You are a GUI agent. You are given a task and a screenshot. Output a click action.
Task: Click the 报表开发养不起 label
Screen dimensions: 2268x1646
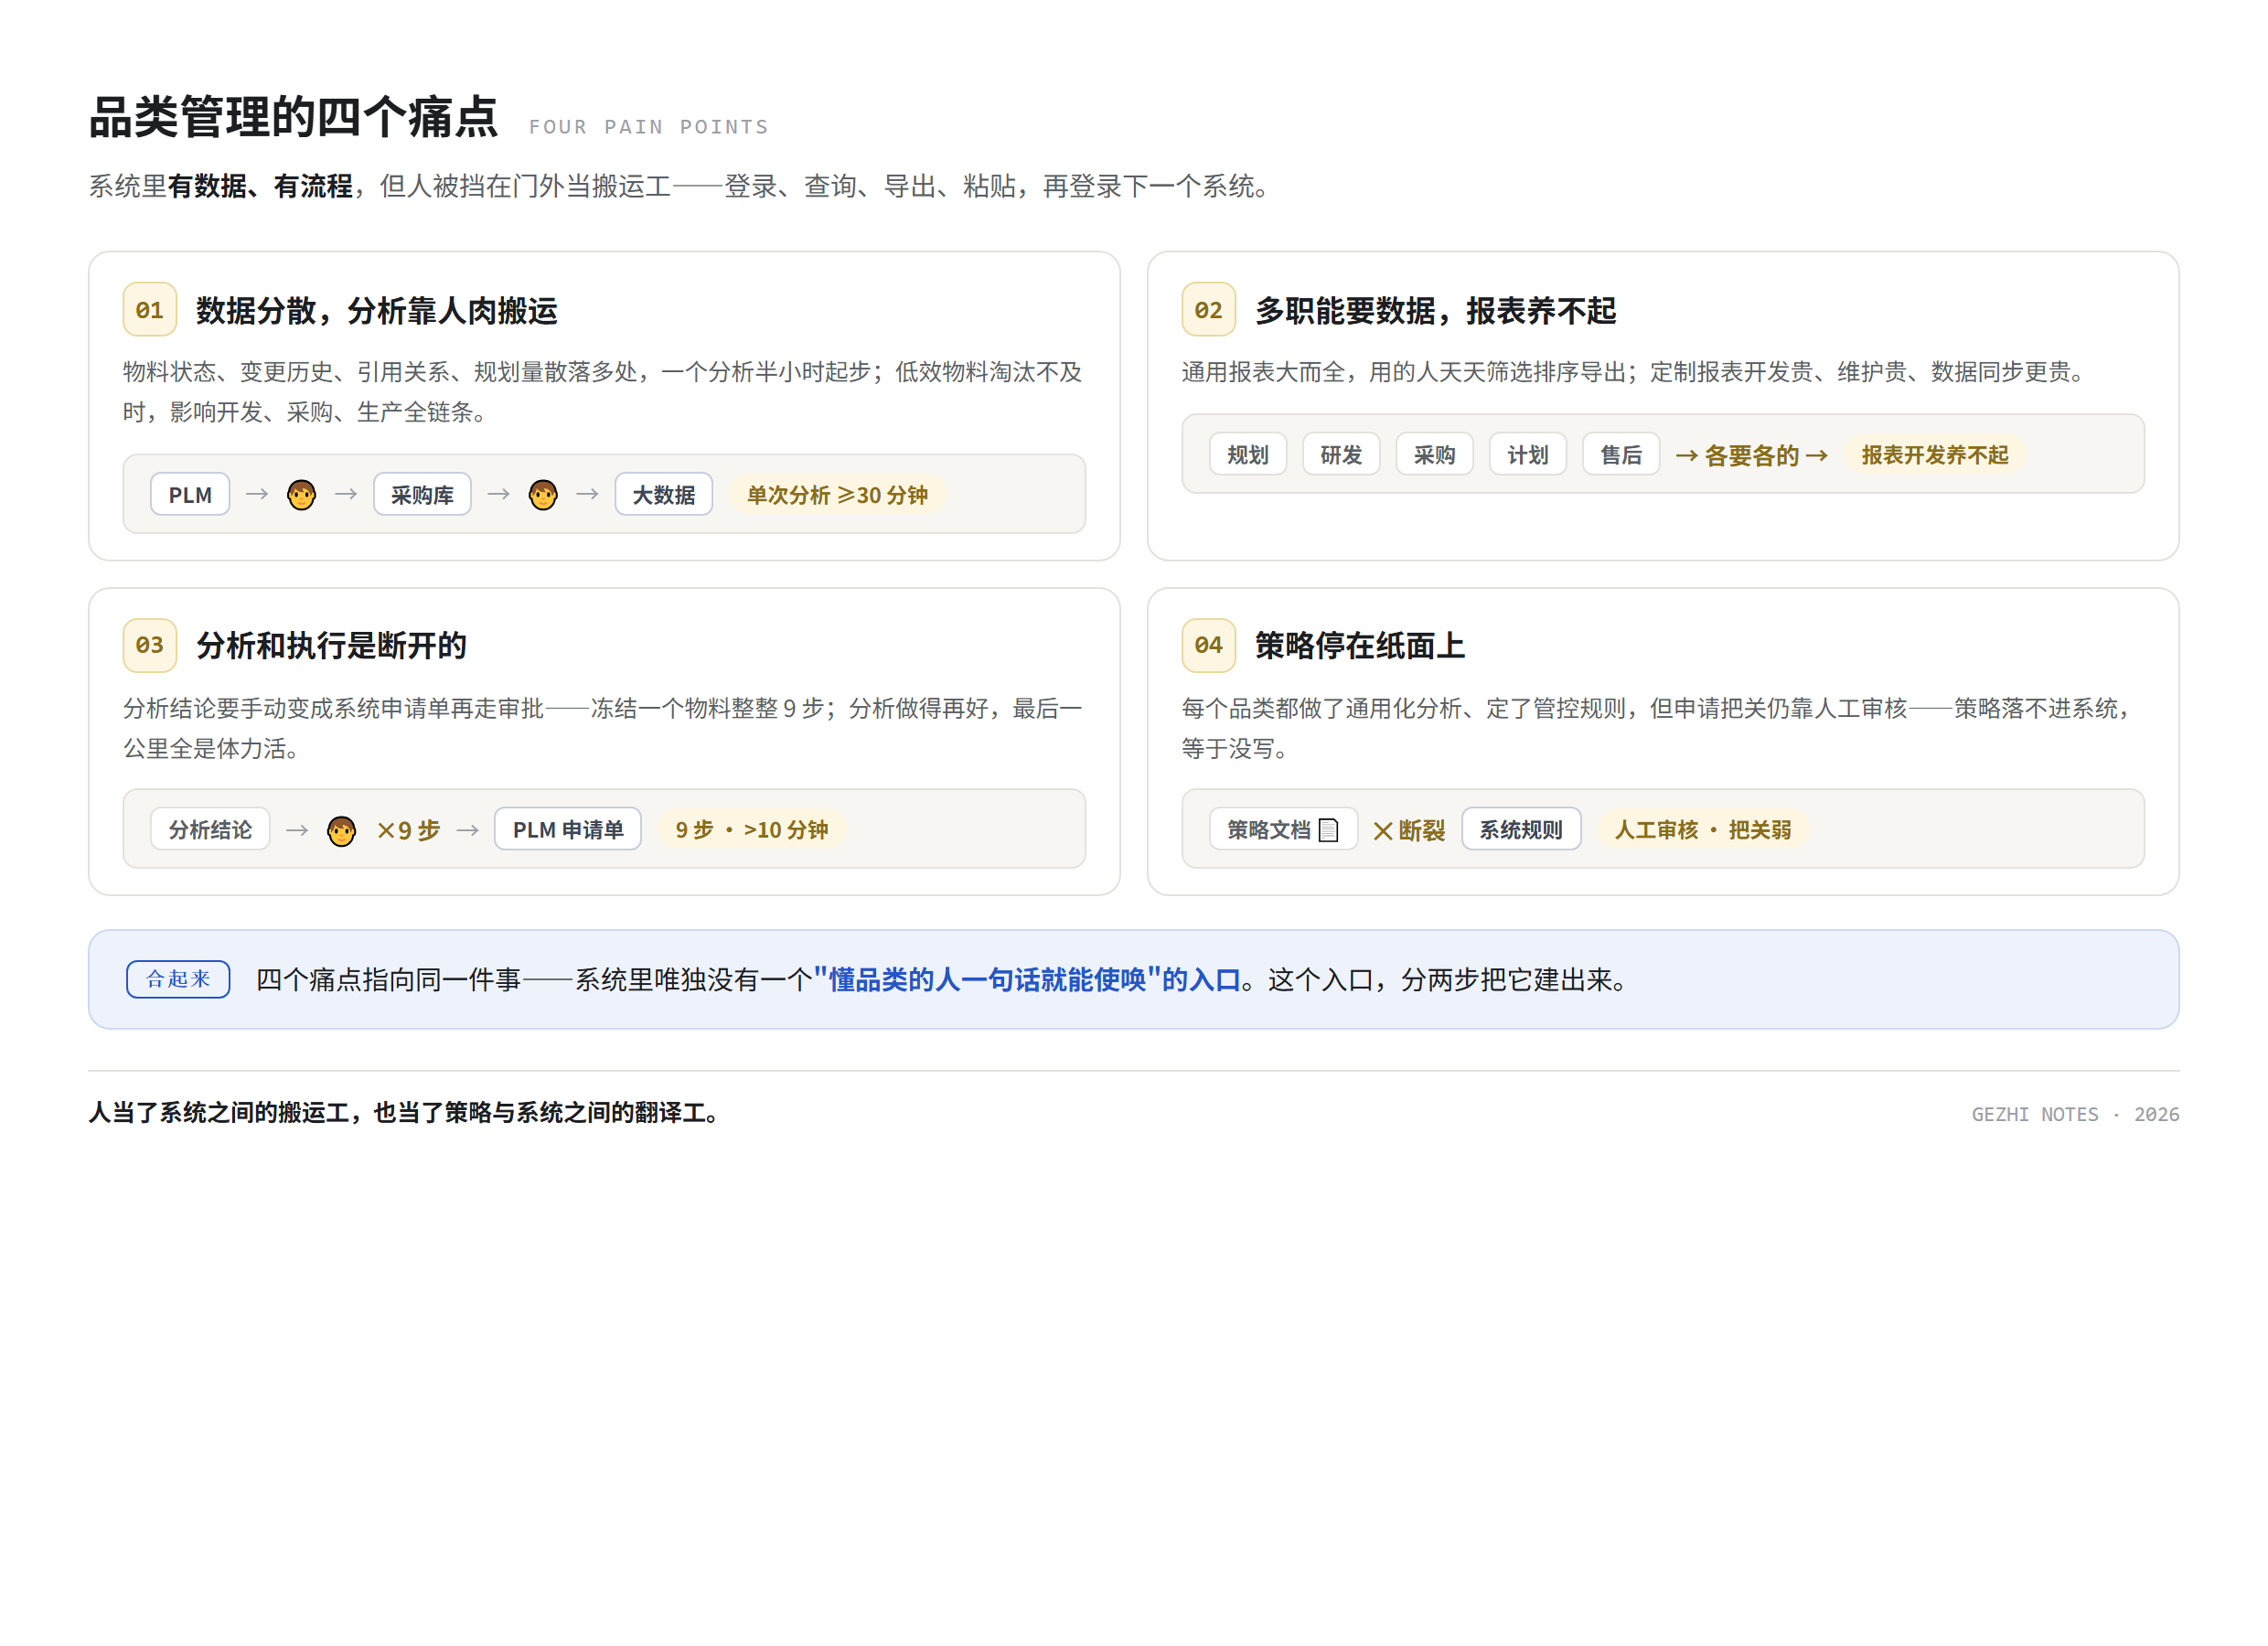pyautogui.click(x=1935, y=455)
